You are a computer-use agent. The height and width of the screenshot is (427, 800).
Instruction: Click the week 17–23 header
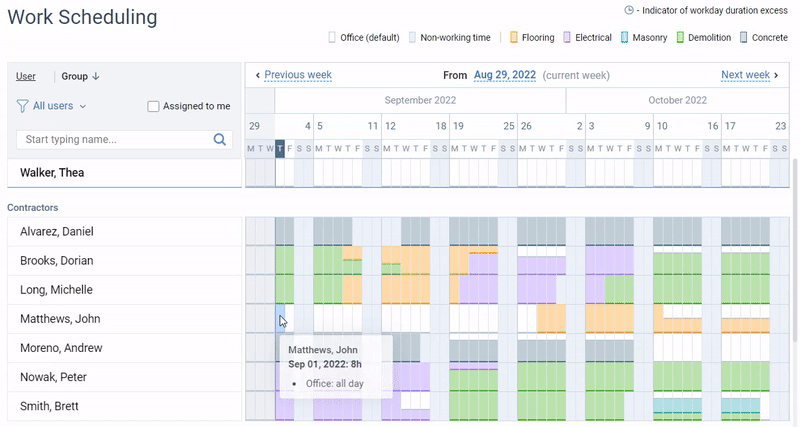tap(755, 126)
